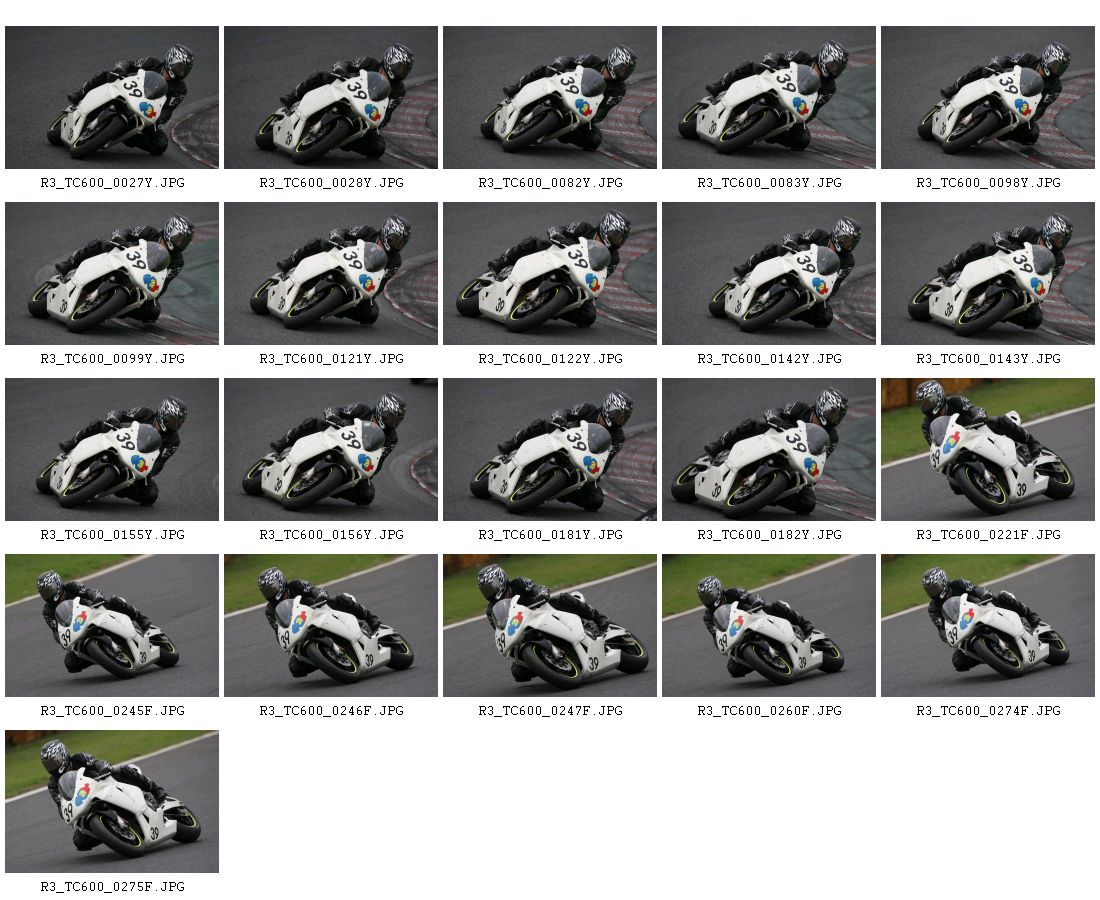1100x900 pixels.
Task: Select filename text R3_TC600_0028Y.JPG
Action: point(331,183)
